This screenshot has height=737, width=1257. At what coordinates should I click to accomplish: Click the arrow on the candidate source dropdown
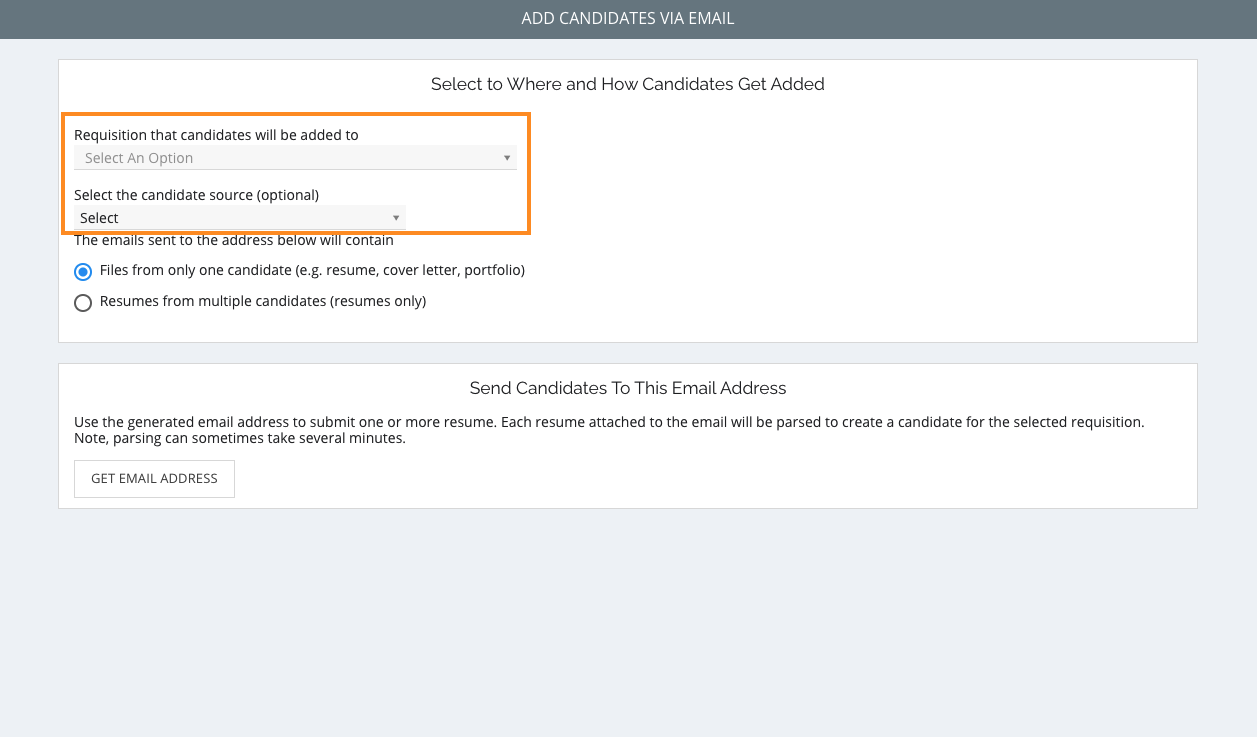[x=396, y=218]
